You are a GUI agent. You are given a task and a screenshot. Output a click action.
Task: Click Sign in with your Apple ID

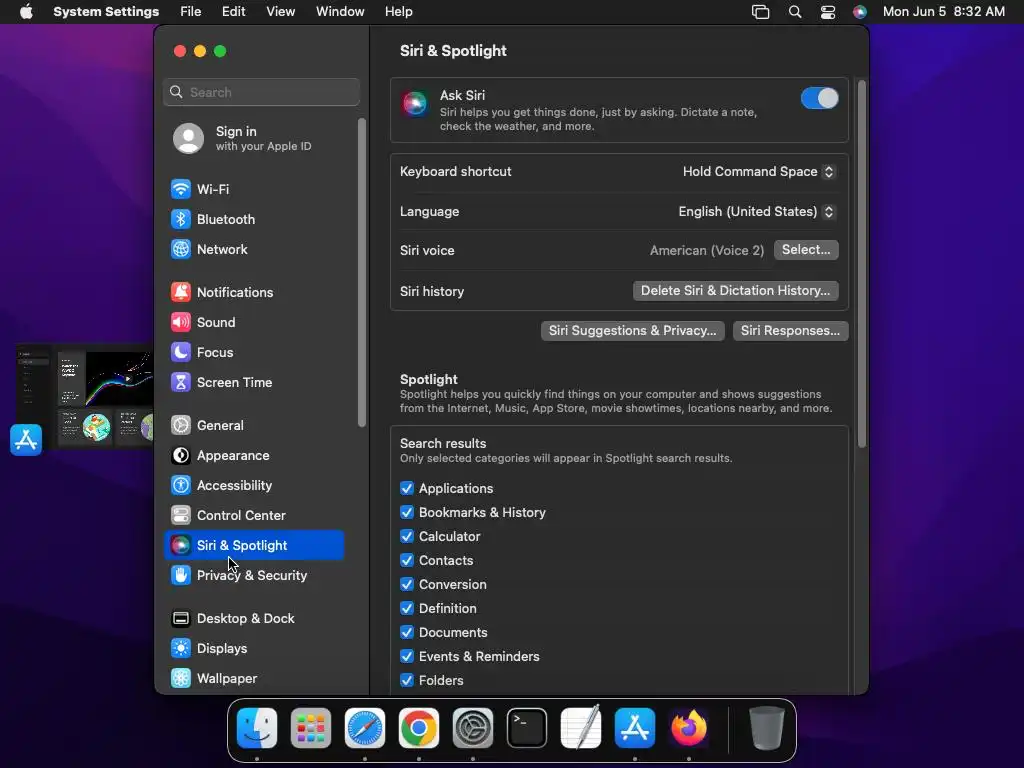coord(254,138)
